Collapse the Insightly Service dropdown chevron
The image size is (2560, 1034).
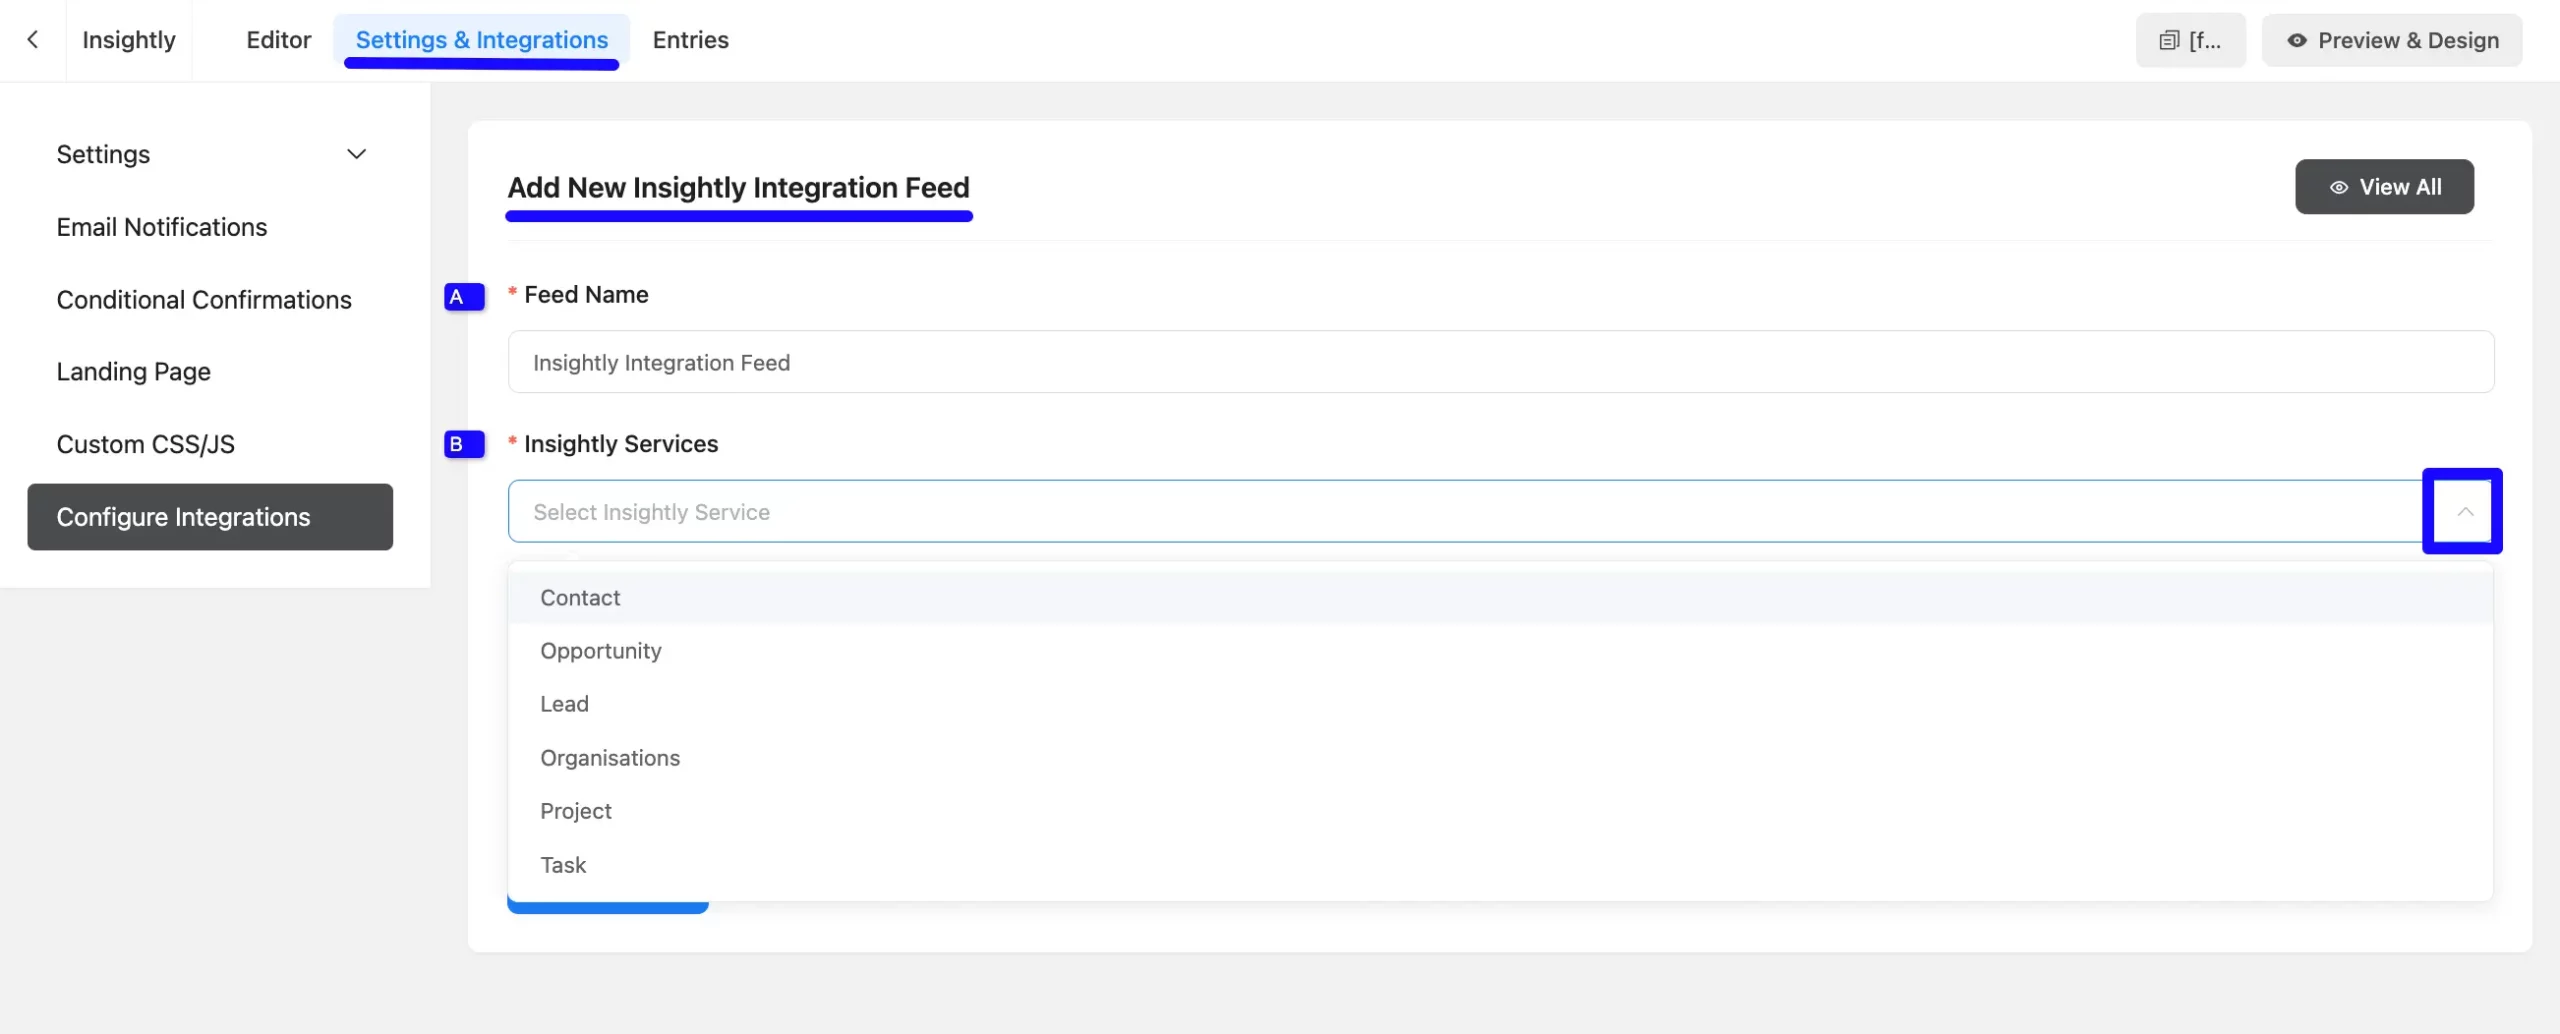(x=2465, y=511)
